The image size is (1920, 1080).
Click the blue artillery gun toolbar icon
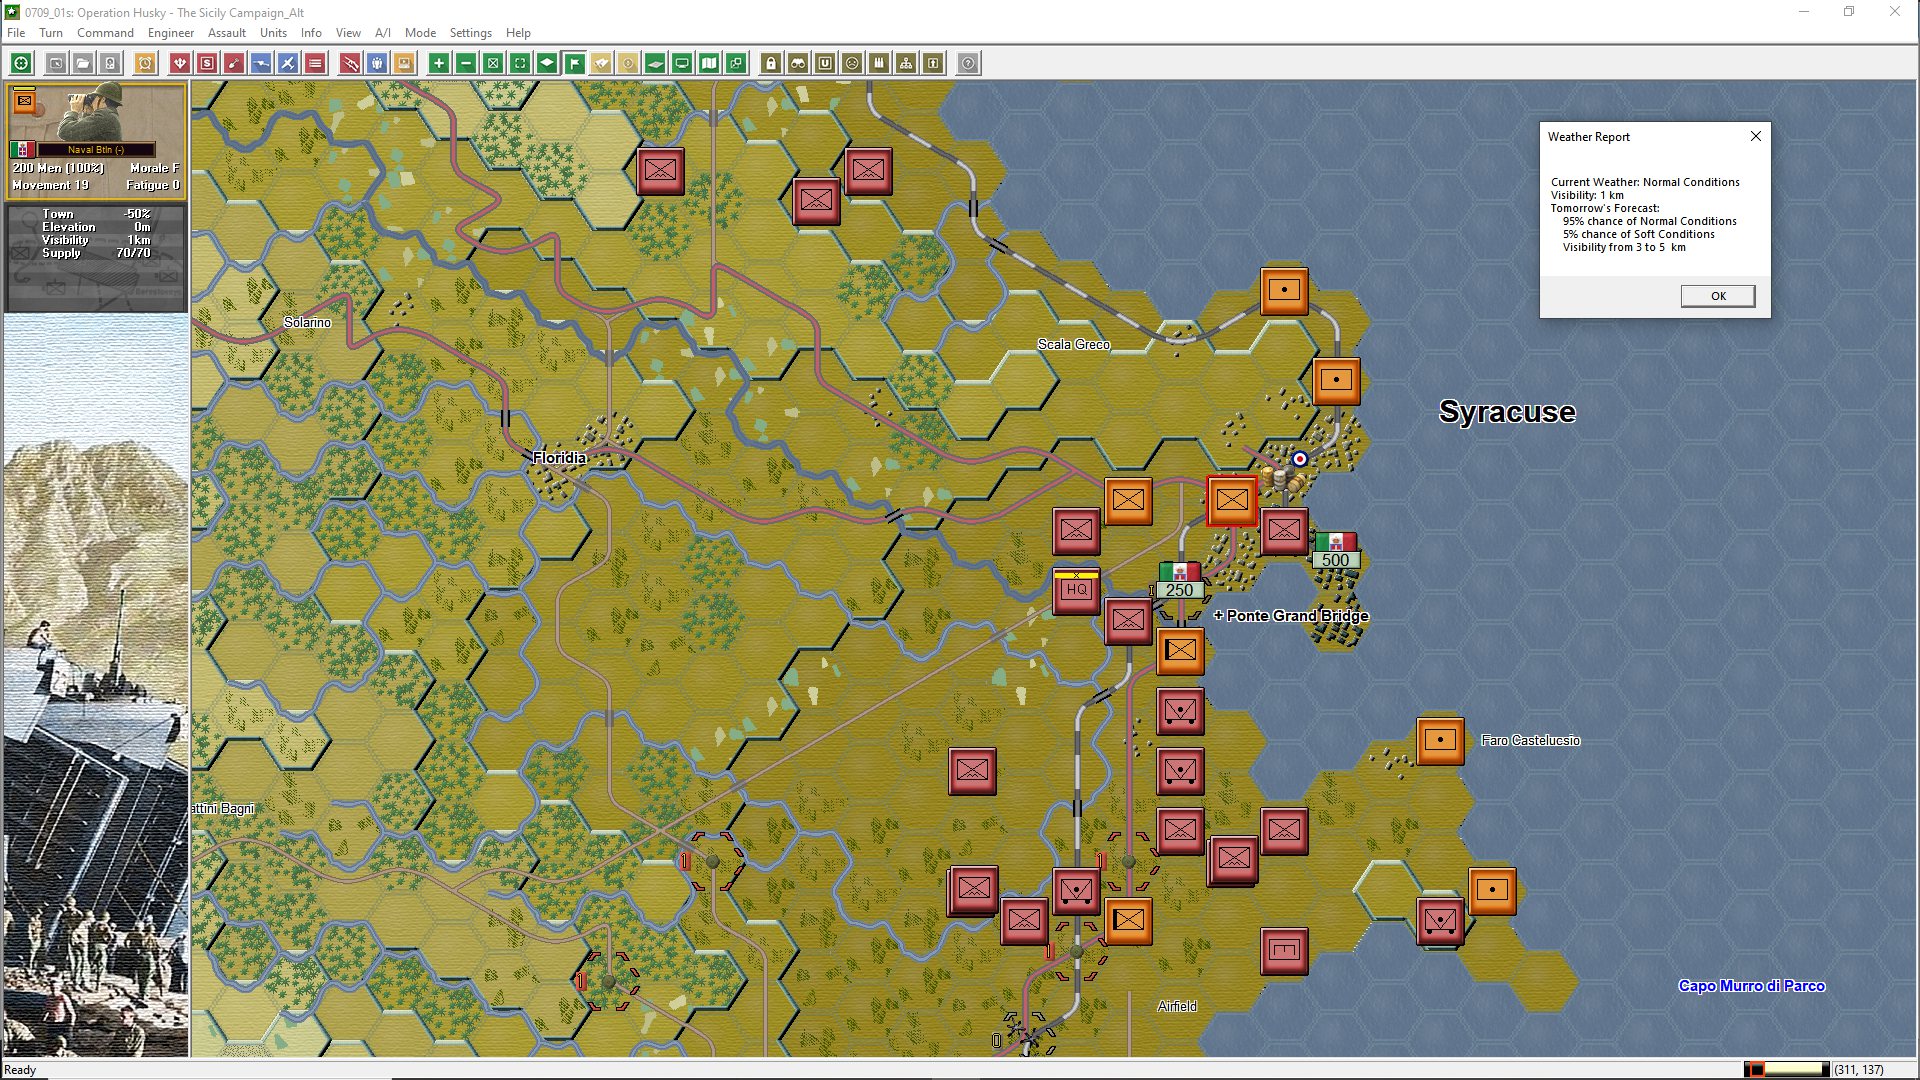pyautogui.click(x=261, y=63)
